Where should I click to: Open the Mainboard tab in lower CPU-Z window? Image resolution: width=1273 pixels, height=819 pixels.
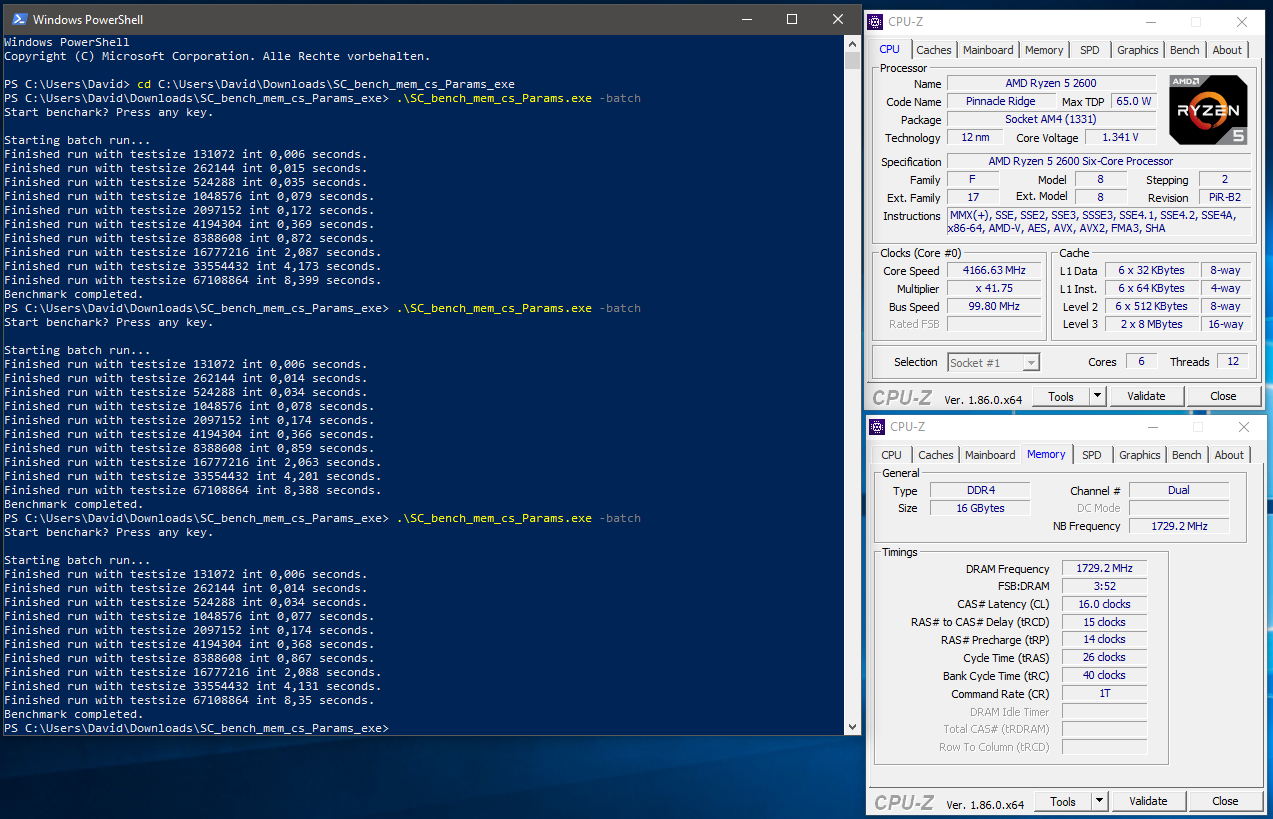coord(990,455)
